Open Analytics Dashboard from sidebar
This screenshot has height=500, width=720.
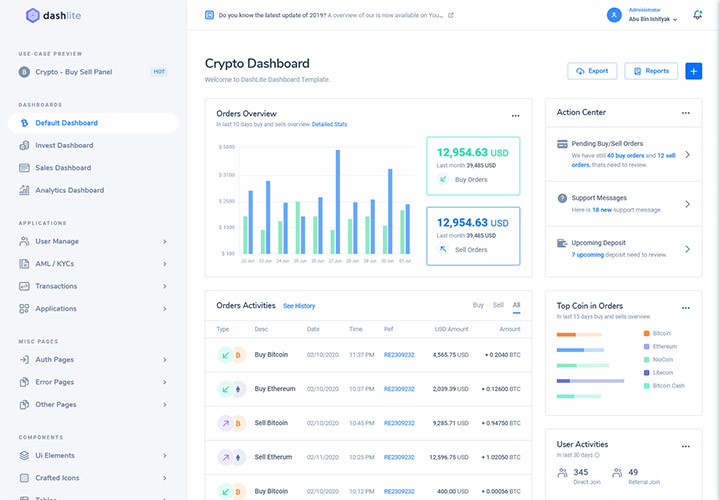[x=69, y=190]
